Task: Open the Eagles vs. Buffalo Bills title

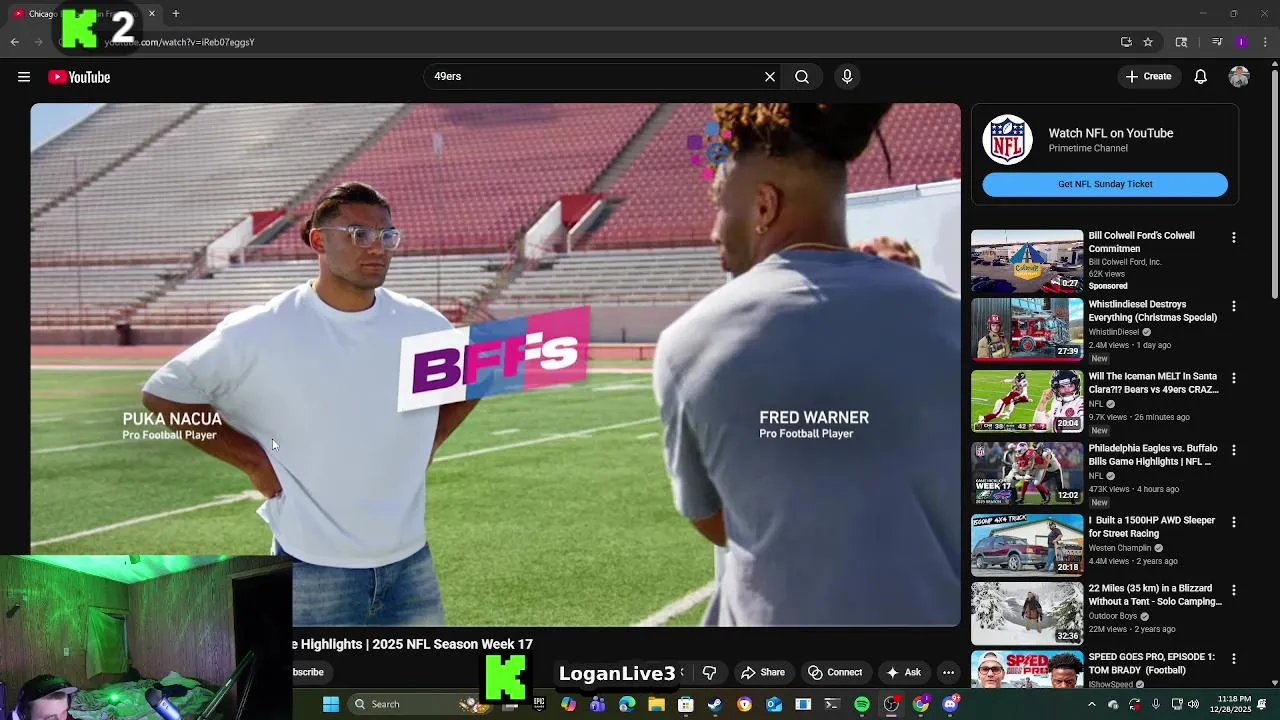Action: pyautogui.click(x=1152, y=455)
